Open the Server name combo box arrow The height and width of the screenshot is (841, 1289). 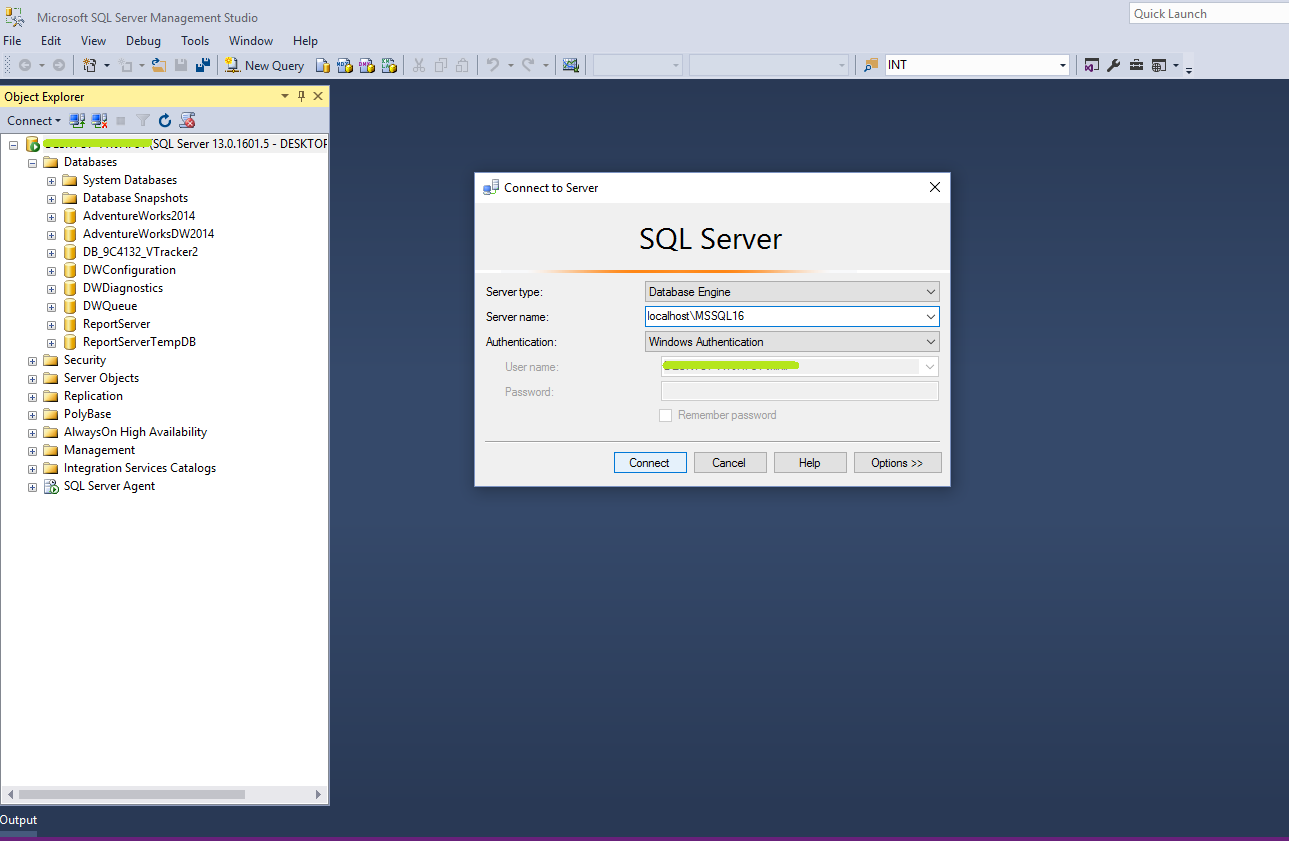(x=930, y=317)
